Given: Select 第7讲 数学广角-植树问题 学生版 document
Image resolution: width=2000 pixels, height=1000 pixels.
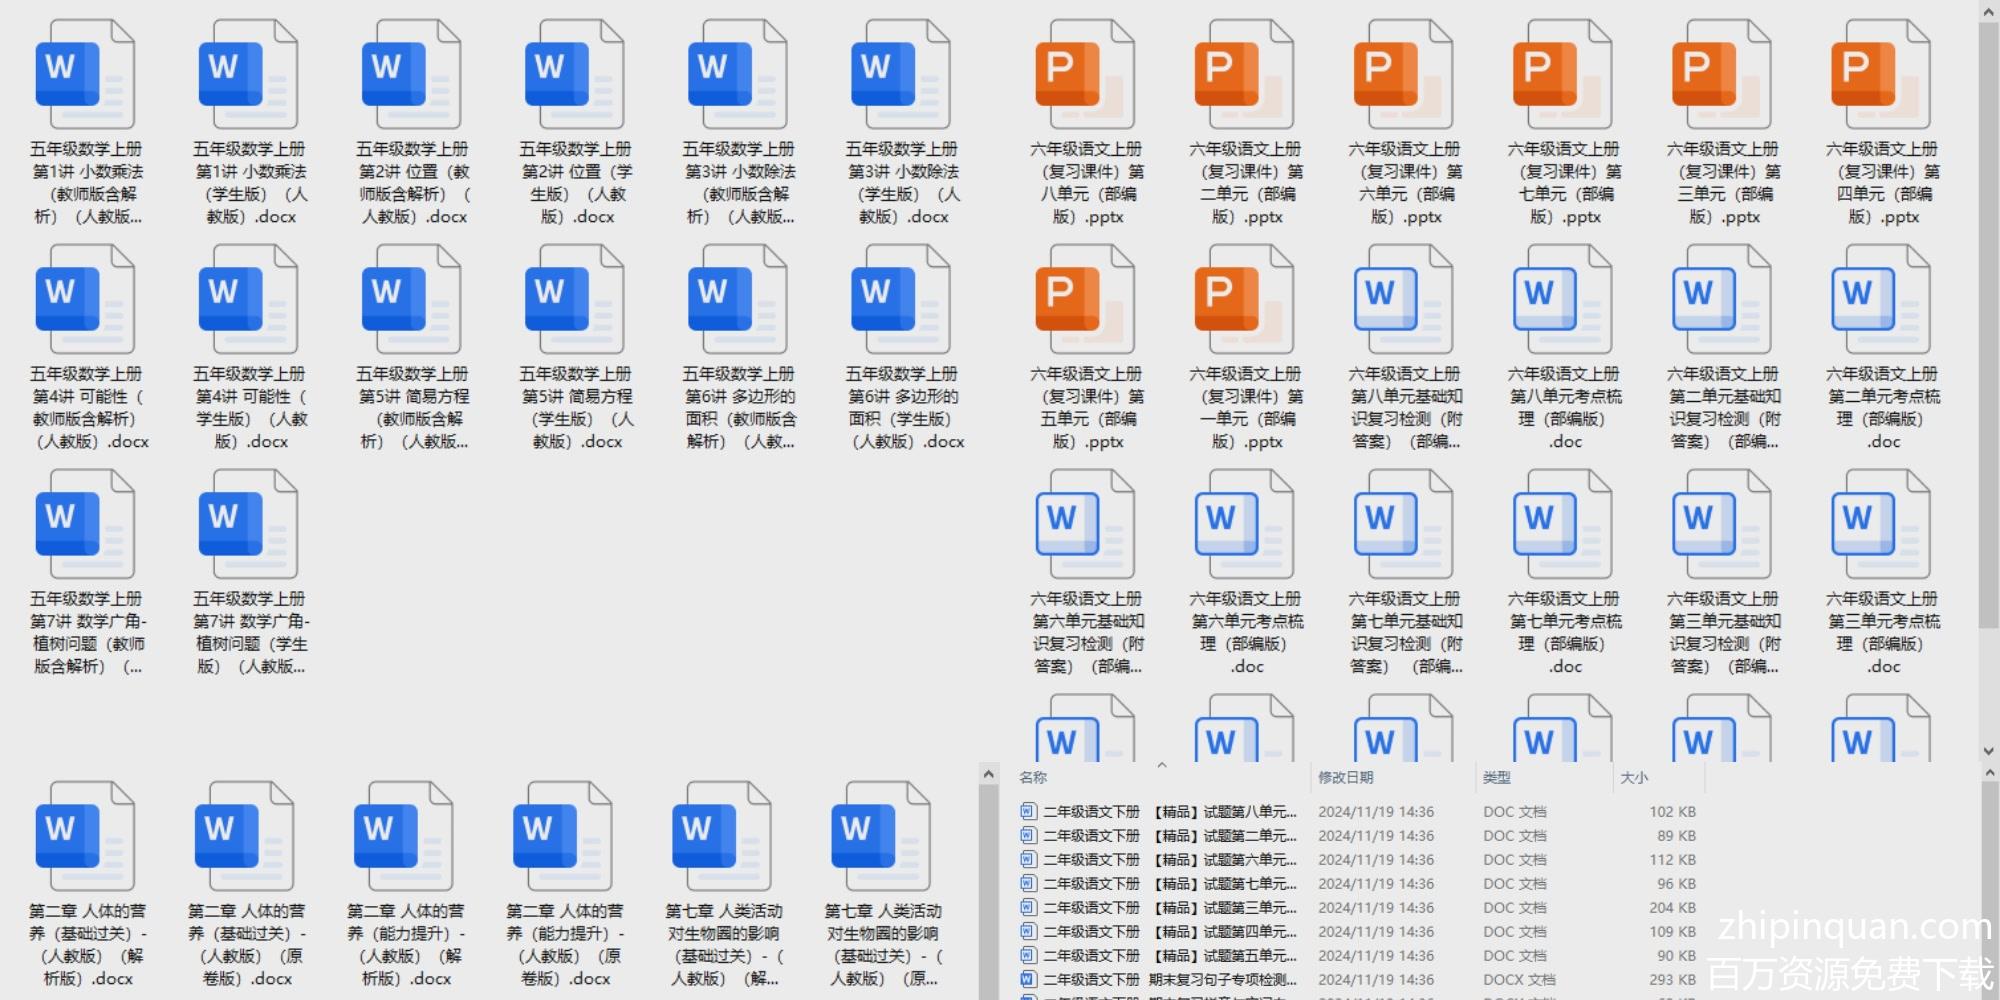Looking at the screenshot, I should click(x=248, y=526).
